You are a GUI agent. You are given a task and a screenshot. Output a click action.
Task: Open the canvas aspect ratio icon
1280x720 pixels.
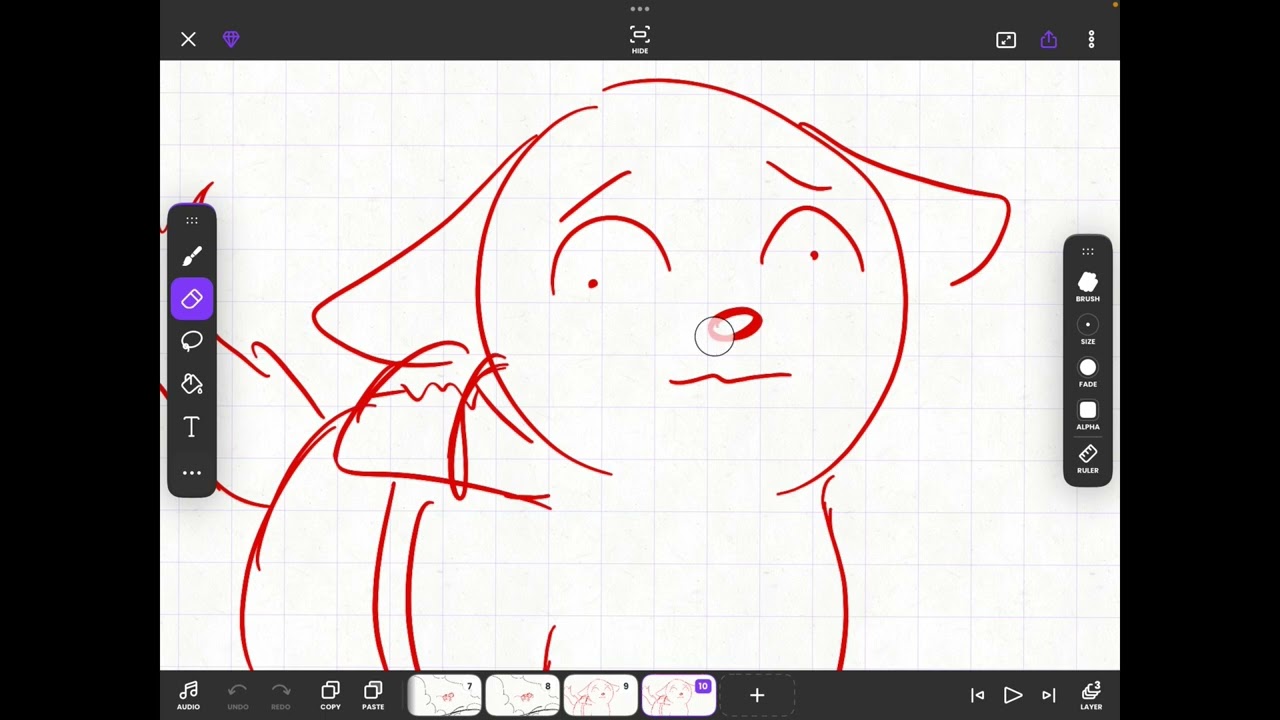[1006, 40]
